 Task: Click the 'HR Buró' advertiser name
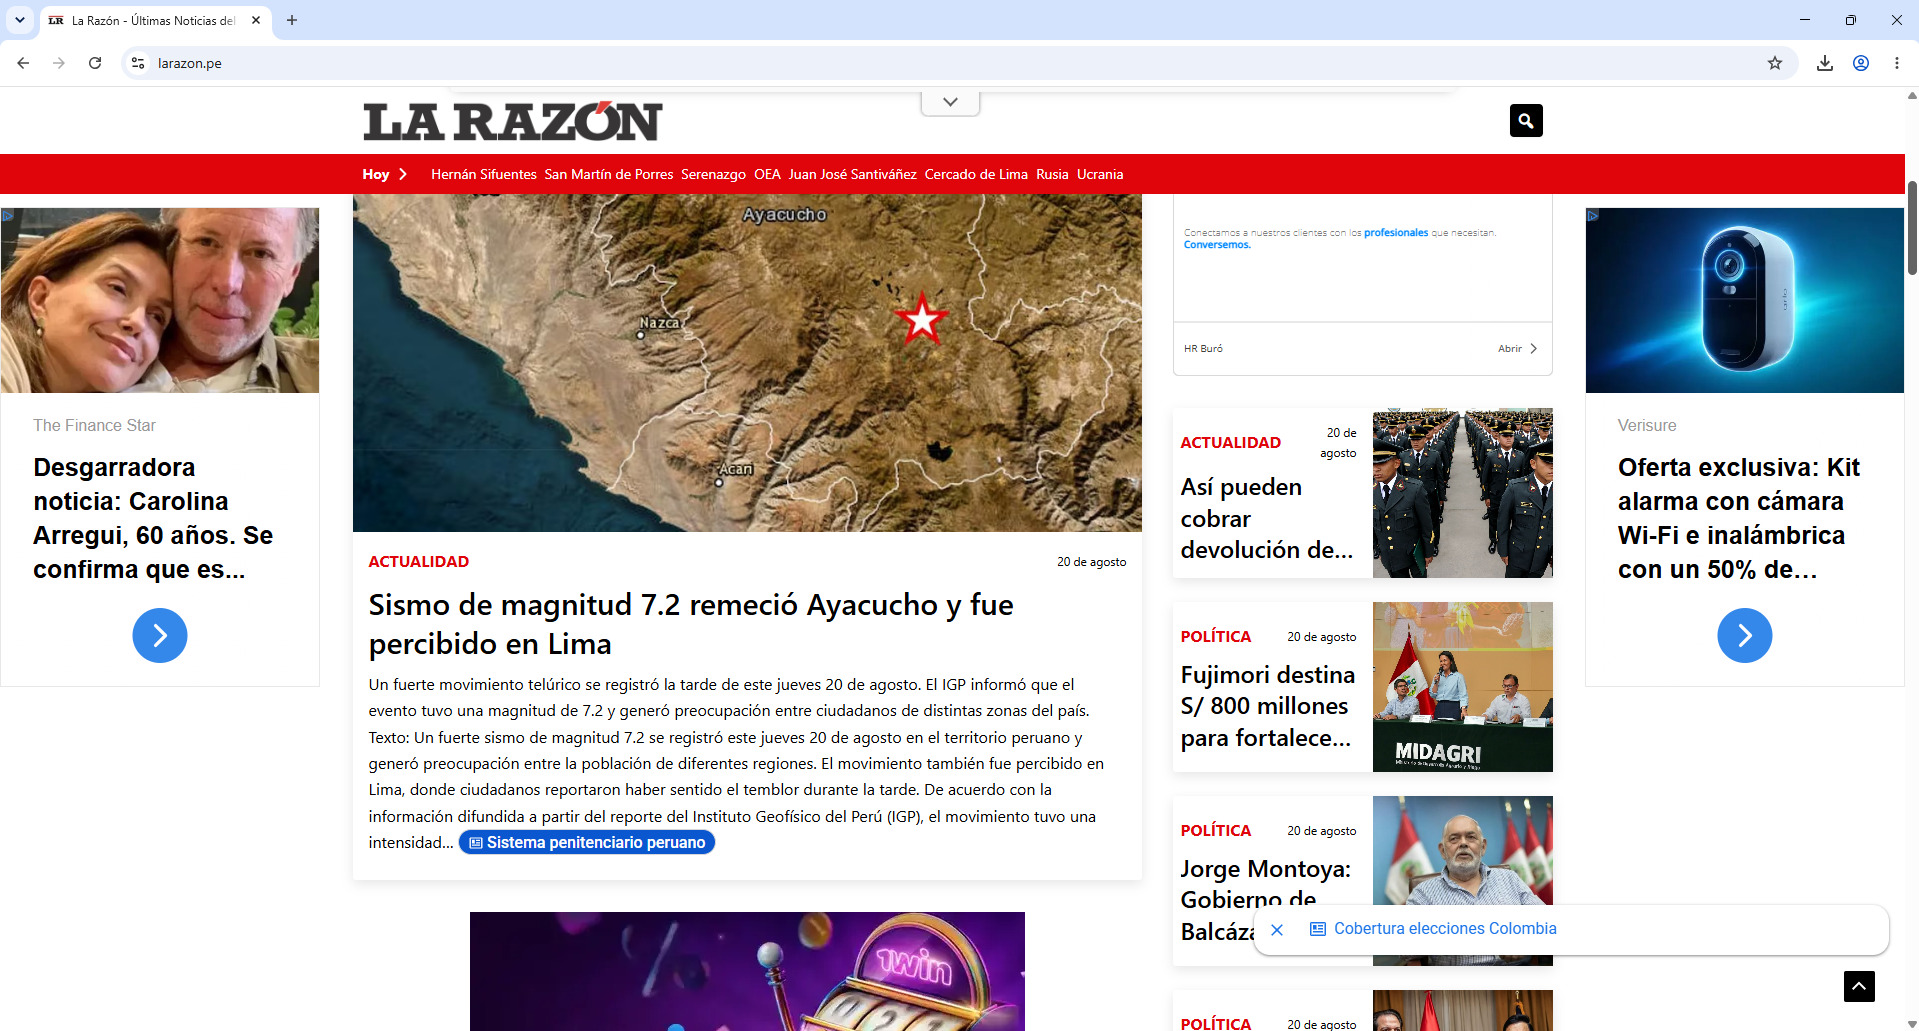1203,349
